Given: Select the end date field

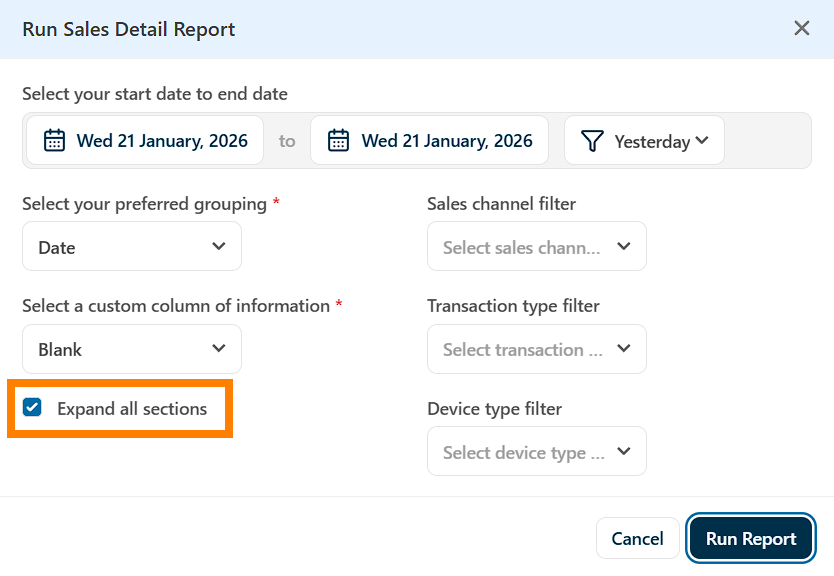Looking at the screenshot, I should pos(430,141).
